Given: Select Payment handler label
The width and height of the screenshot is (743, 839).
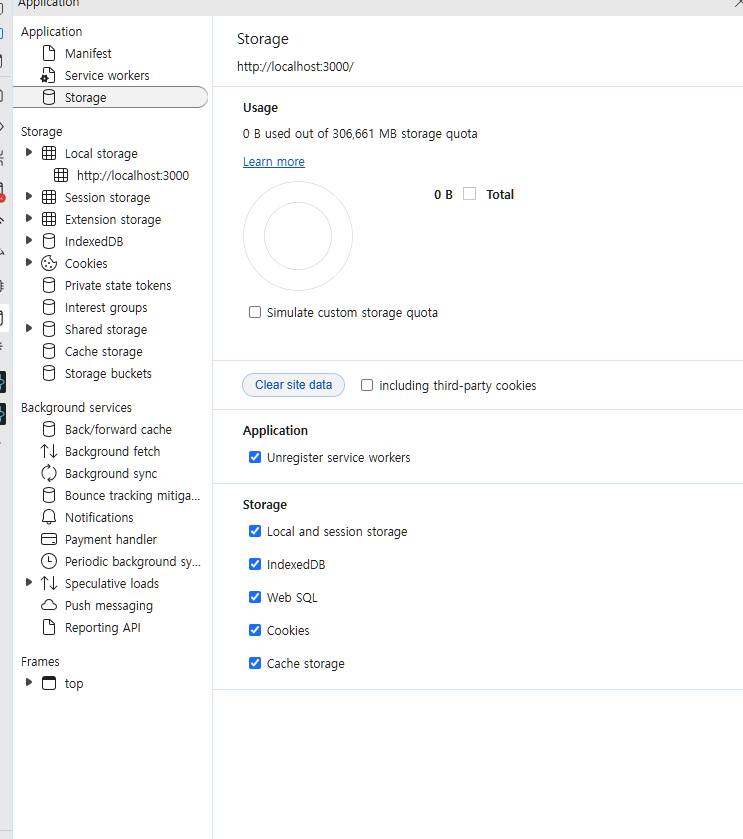Looking at the screenshot, I should pyautogui.click(x=111, y=539).
